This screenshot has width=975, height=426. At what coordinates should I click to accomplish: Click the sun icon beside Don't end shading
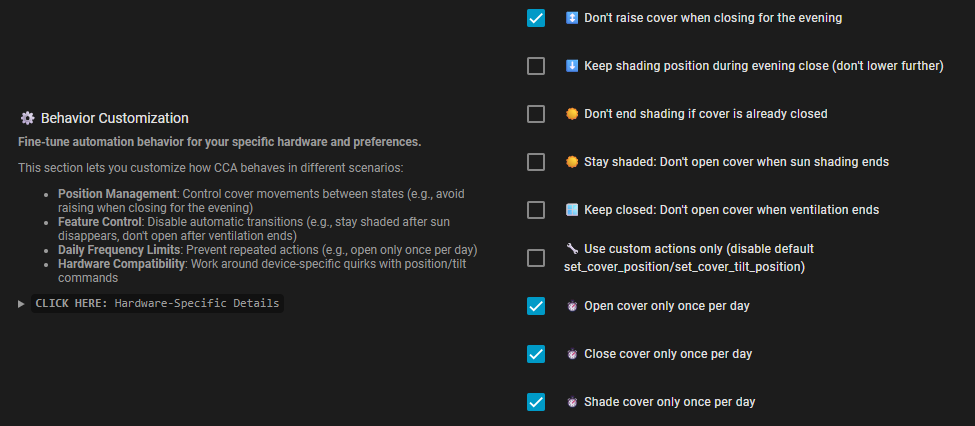point(572,114)
